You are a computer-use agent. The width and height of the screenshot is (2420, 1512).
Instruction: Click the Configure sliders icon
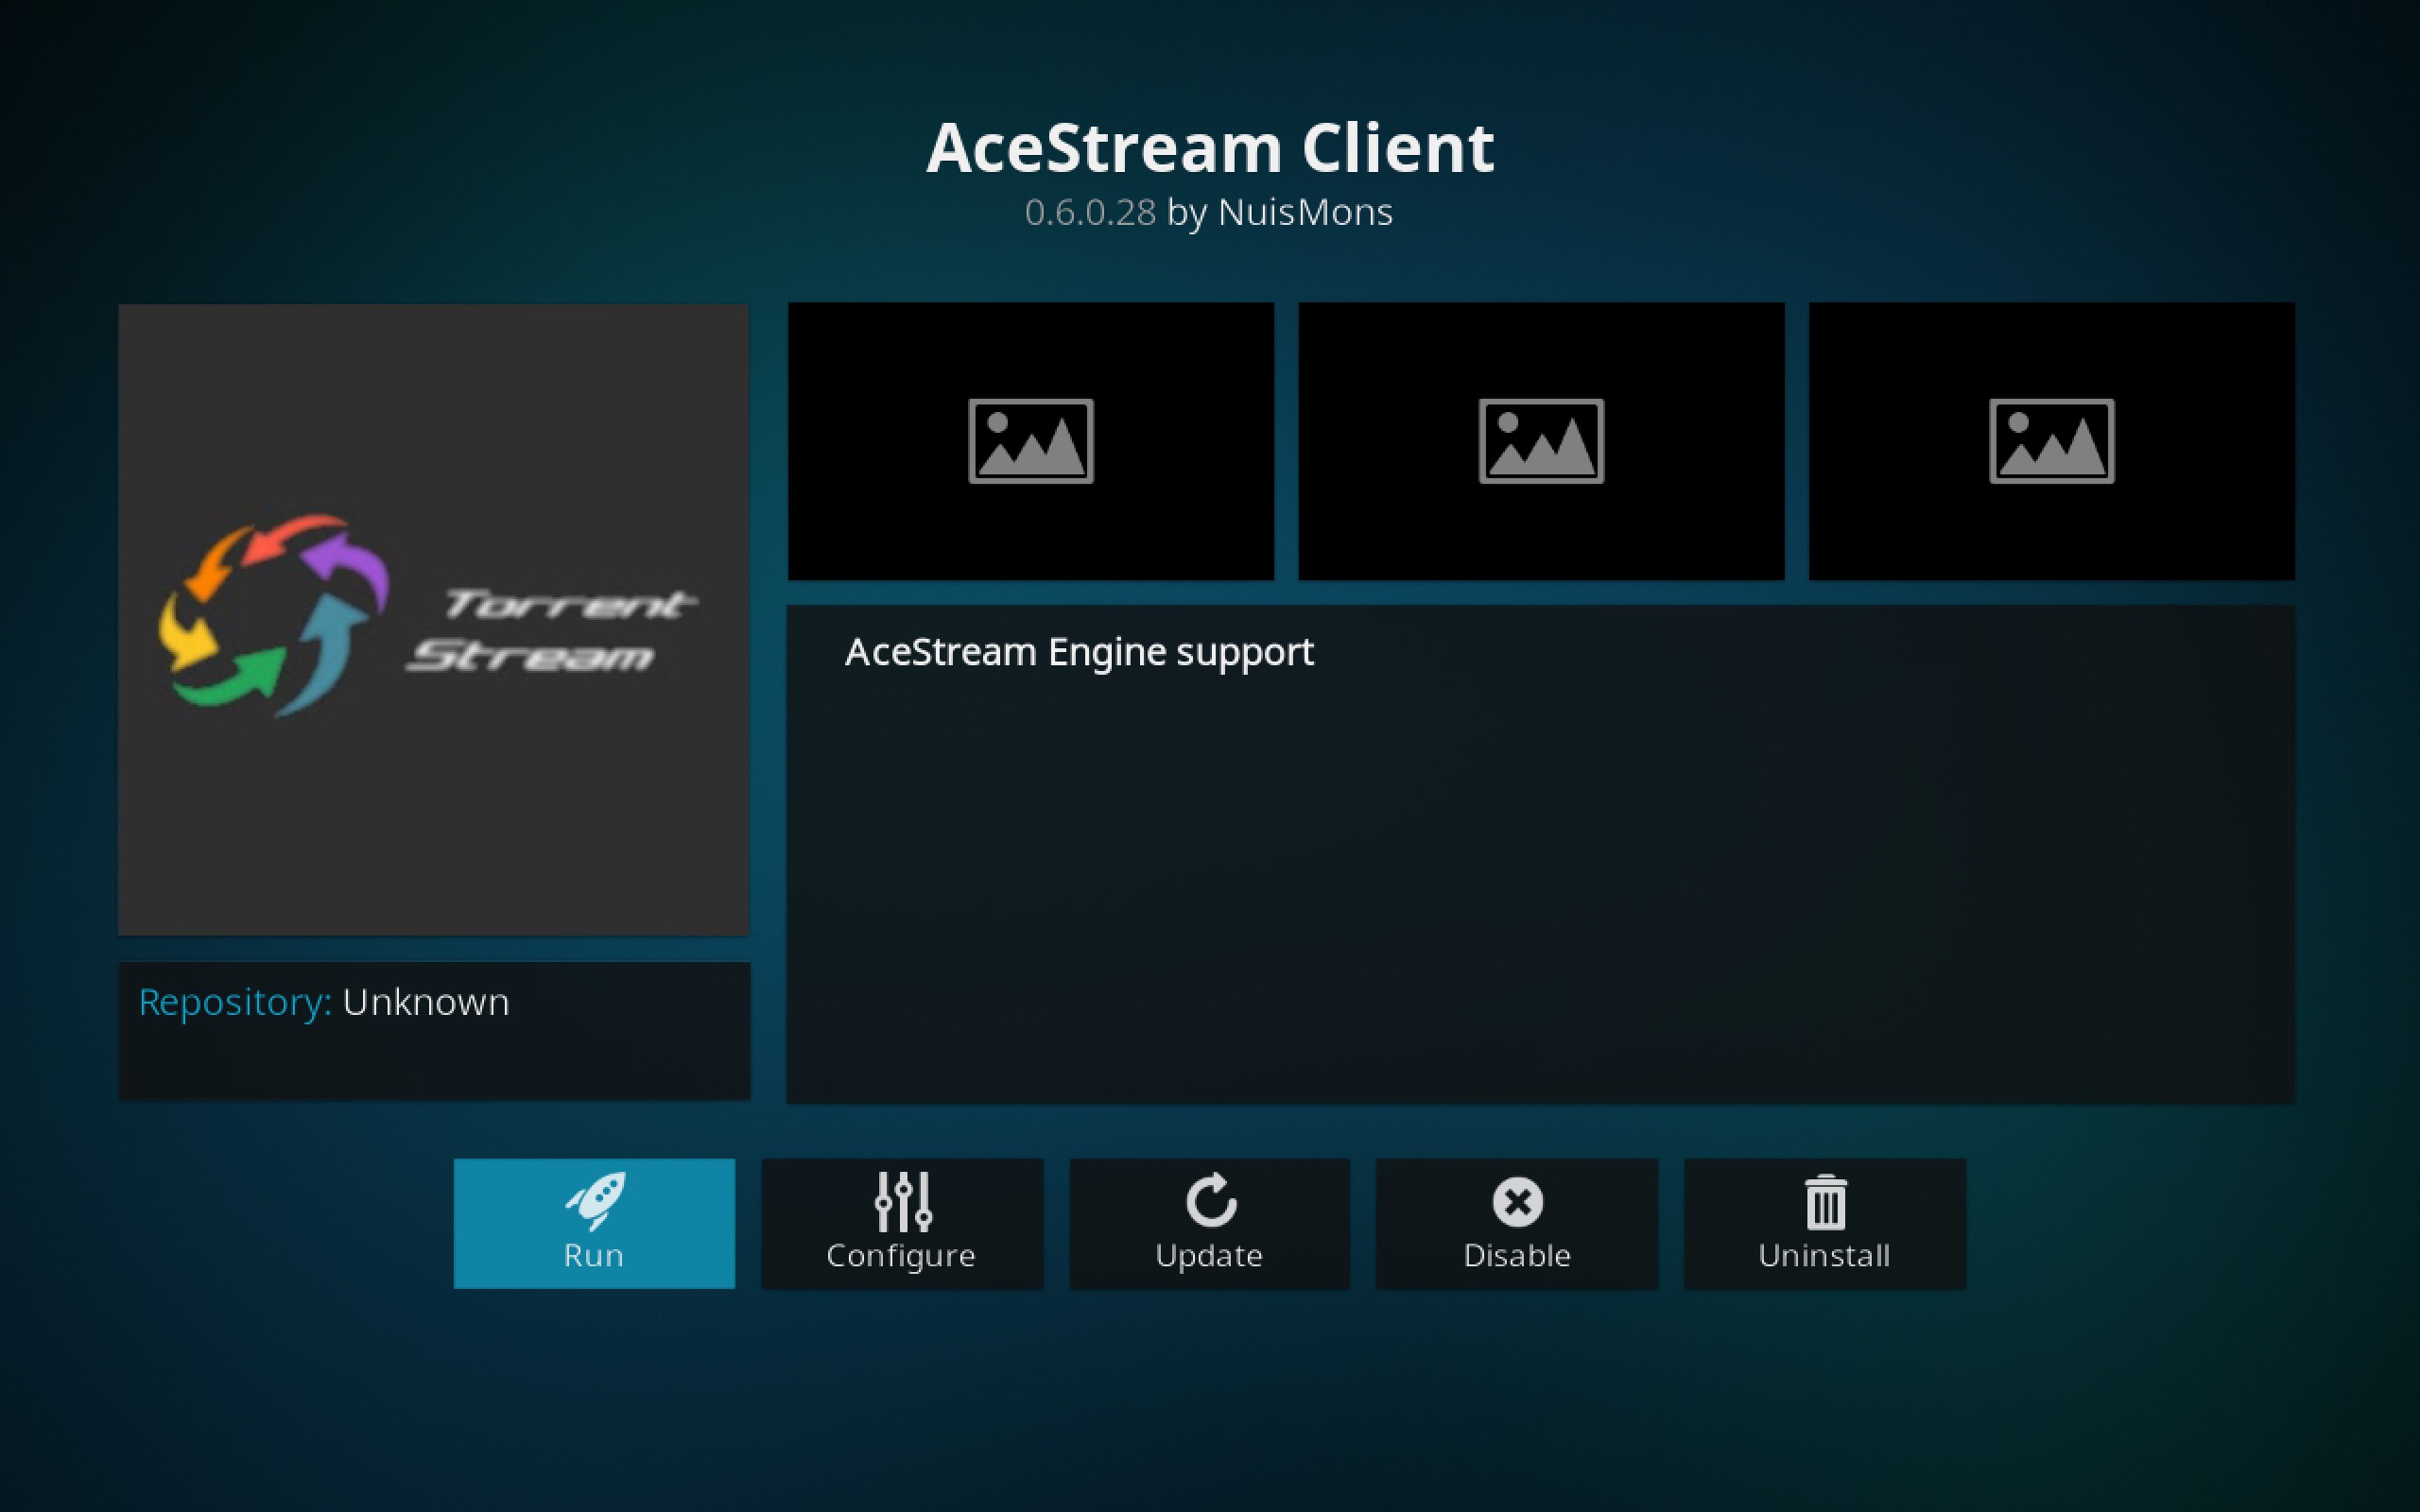[903, 1201]
